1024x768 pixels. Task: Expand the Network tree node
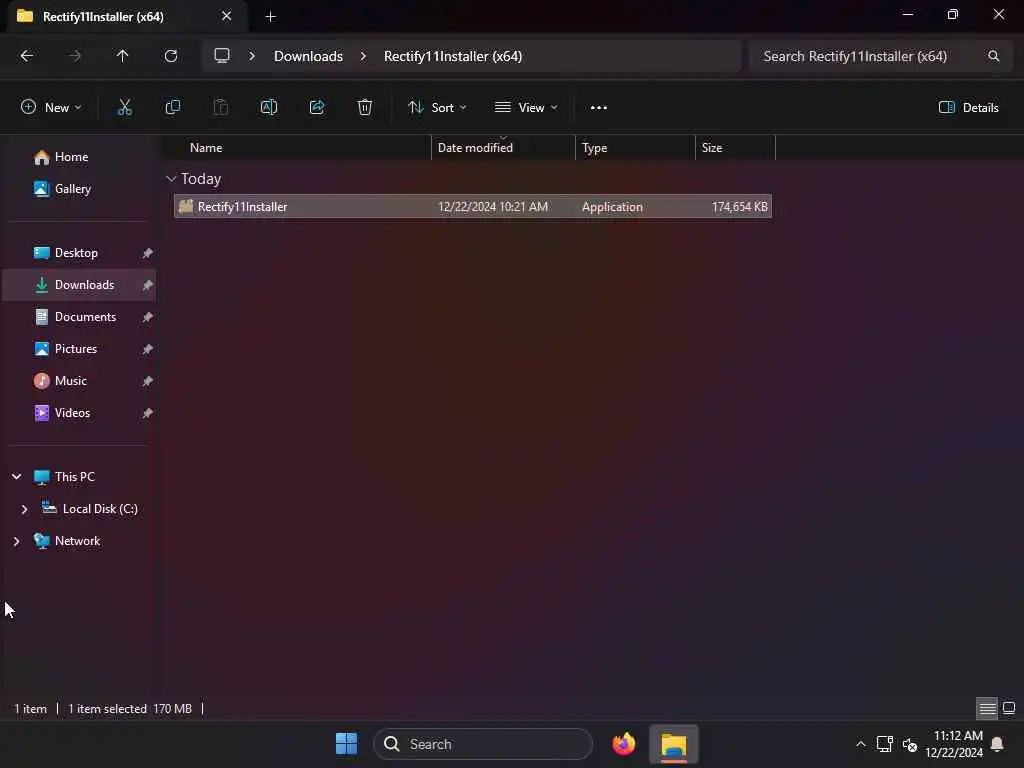(16, 541)
